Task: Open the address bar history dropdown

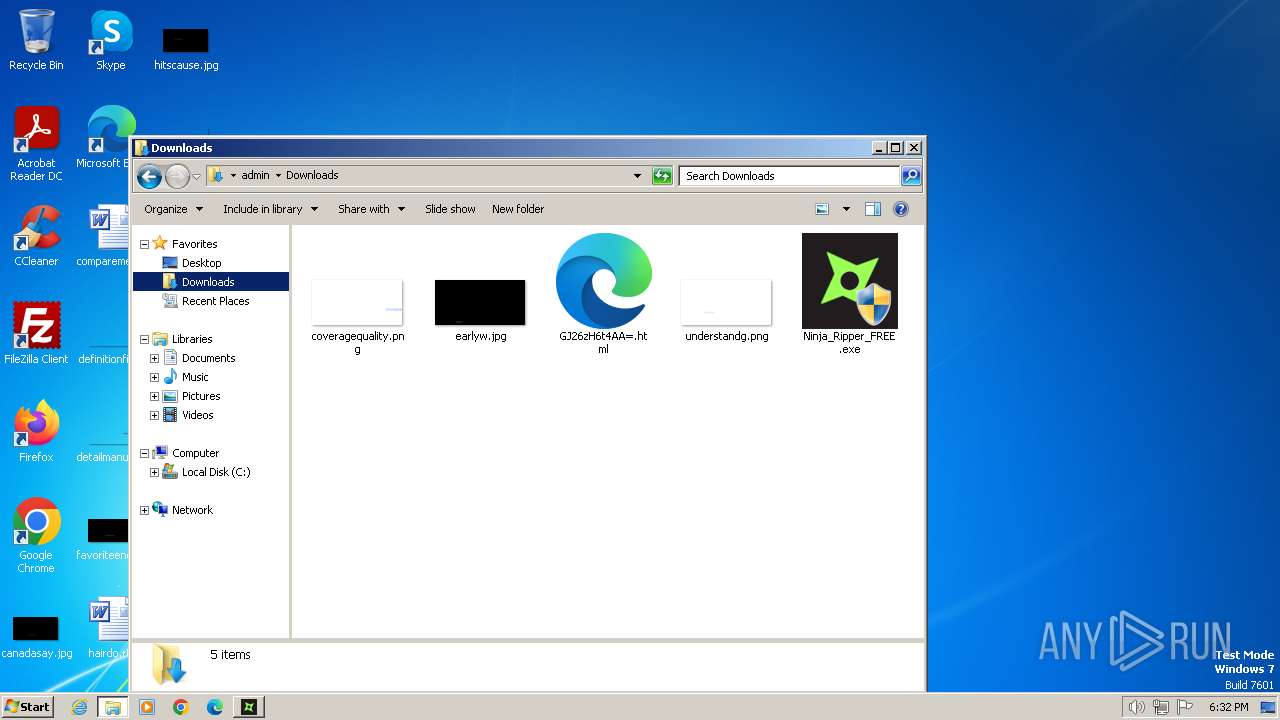Action: click(x=637, y=176)
